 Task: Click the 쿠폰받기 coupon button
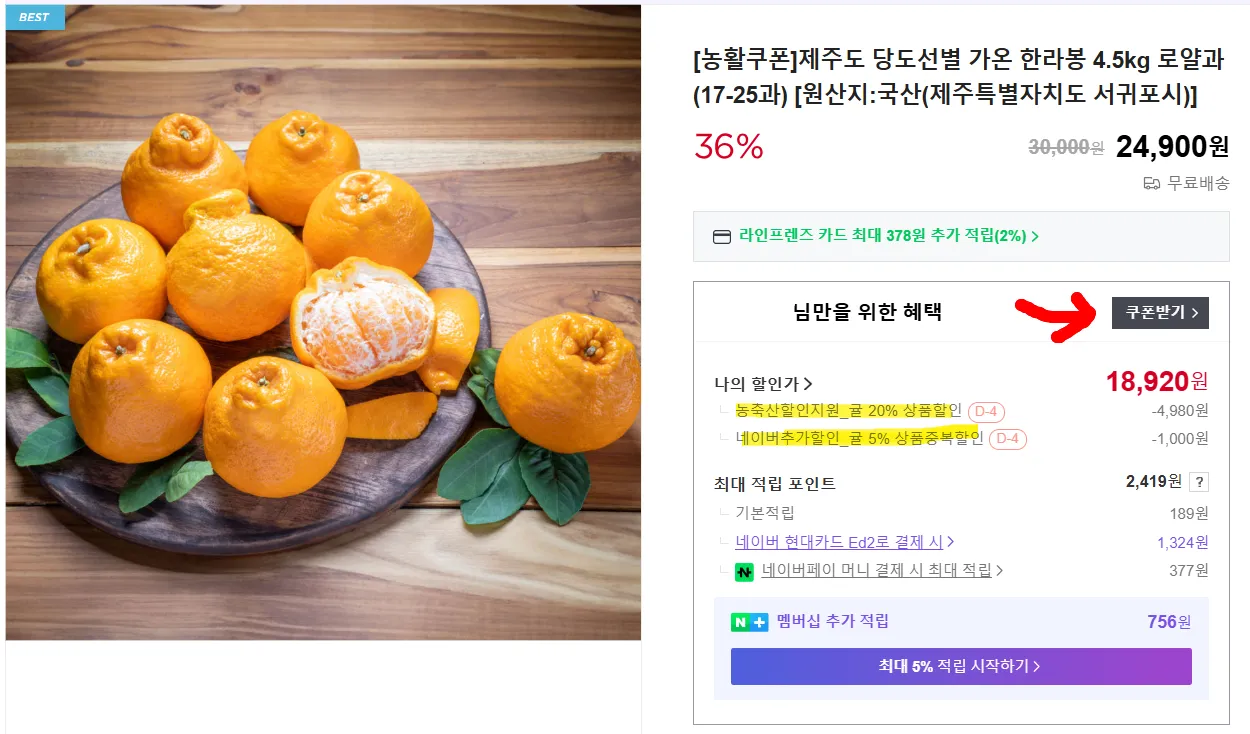coord(1160,313)
